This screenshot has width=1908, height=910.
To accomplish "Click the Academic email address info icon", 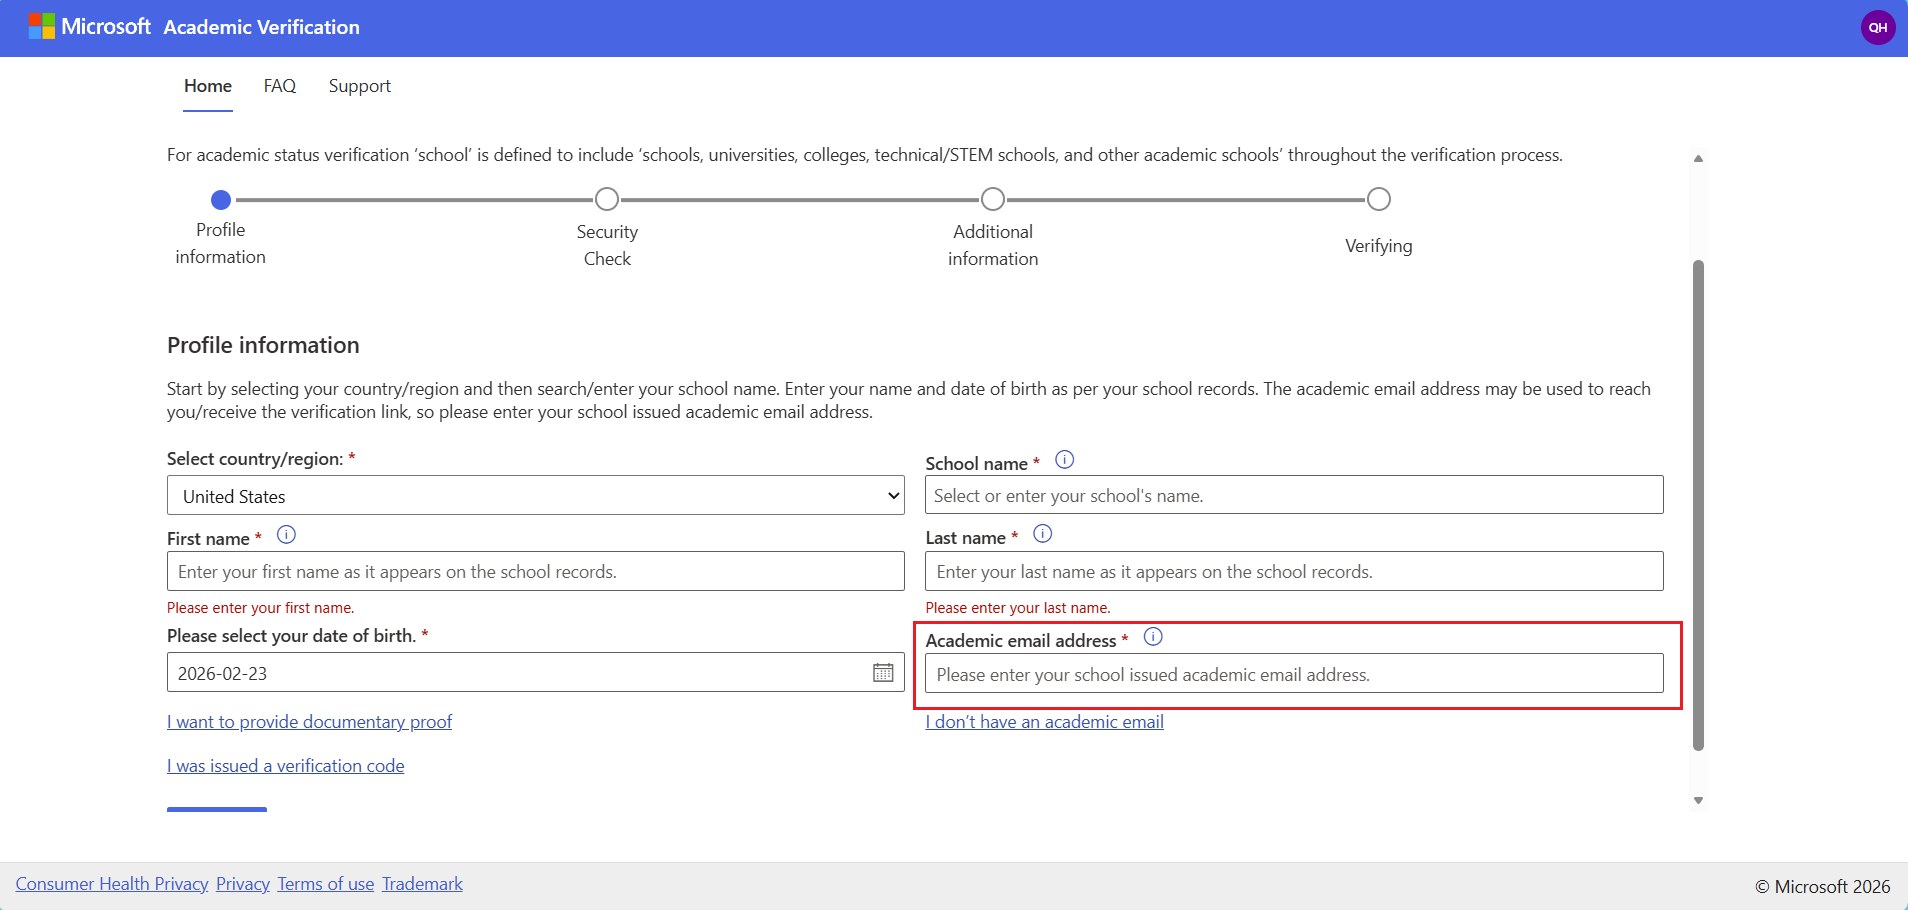I will pos(1153,637).
